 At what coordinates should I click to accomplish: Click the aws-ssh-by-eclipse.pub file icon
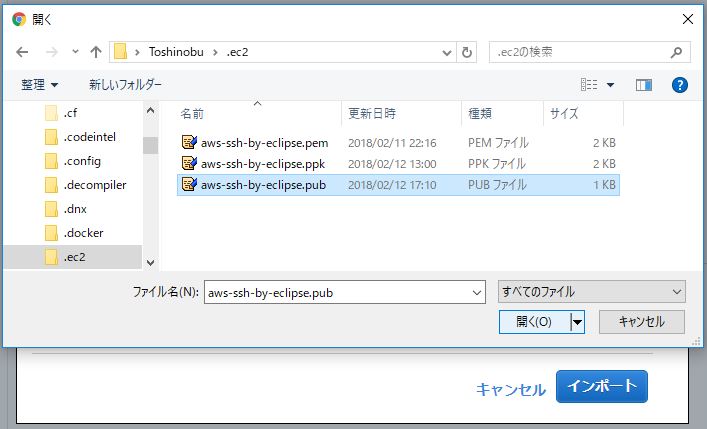[189, 184]
